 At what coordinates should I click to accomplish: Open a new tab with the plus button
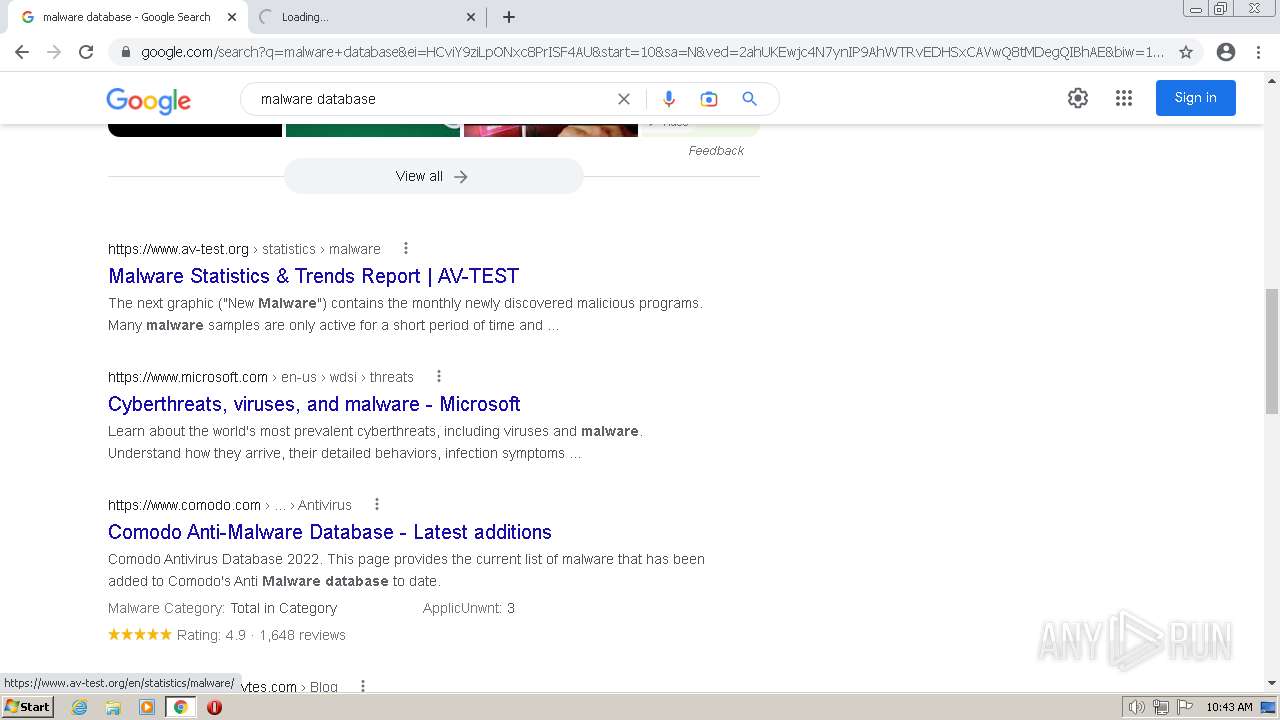[509, 17]
